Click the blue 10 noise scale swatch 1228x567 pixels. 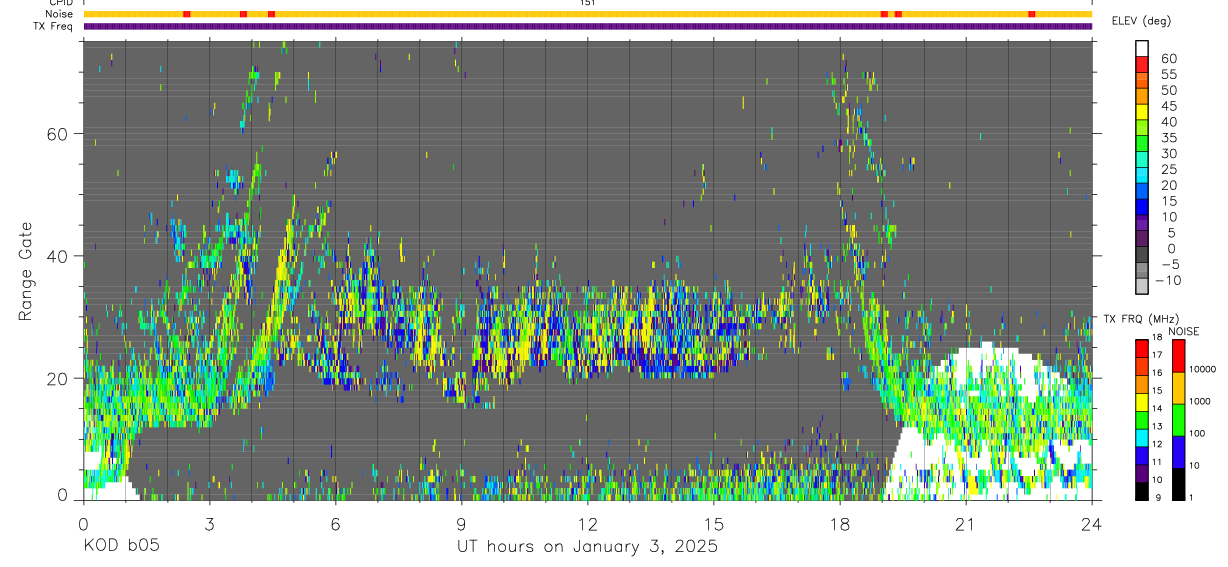point(1176,452)
